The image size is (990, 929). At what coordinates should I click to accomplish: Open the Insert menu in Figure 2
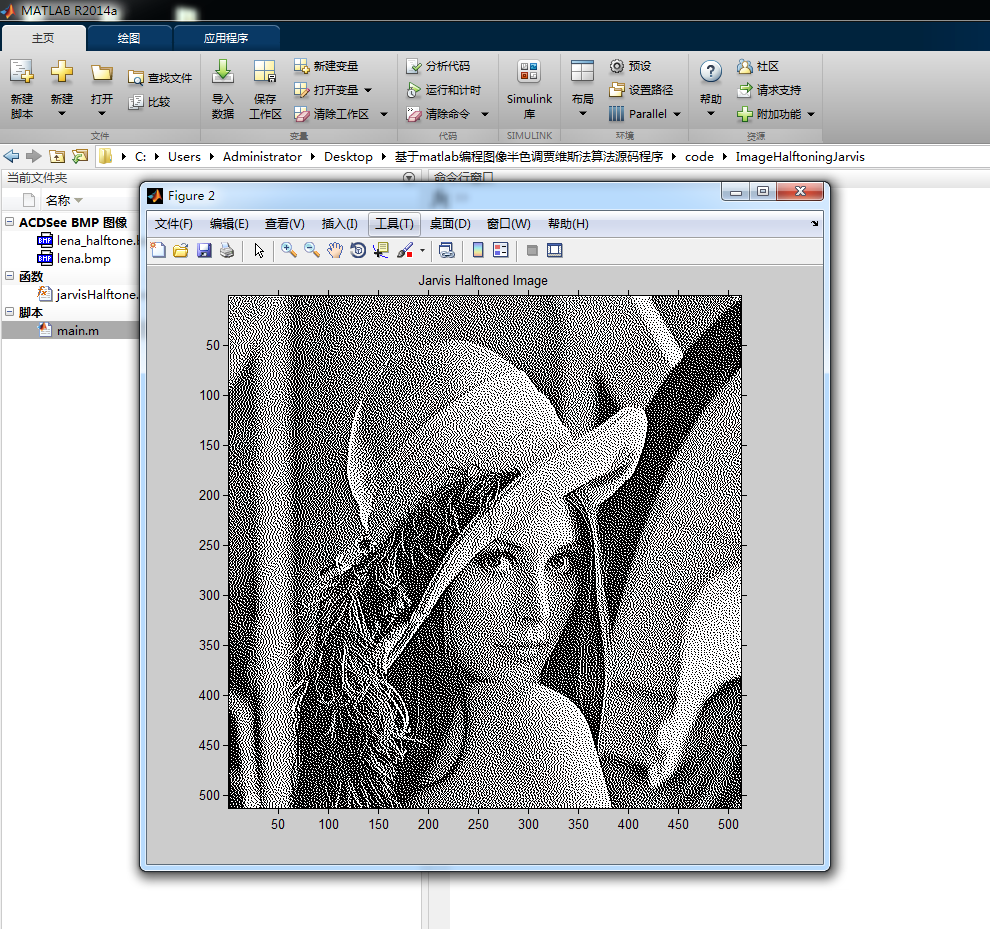click(x=340, y=224)
